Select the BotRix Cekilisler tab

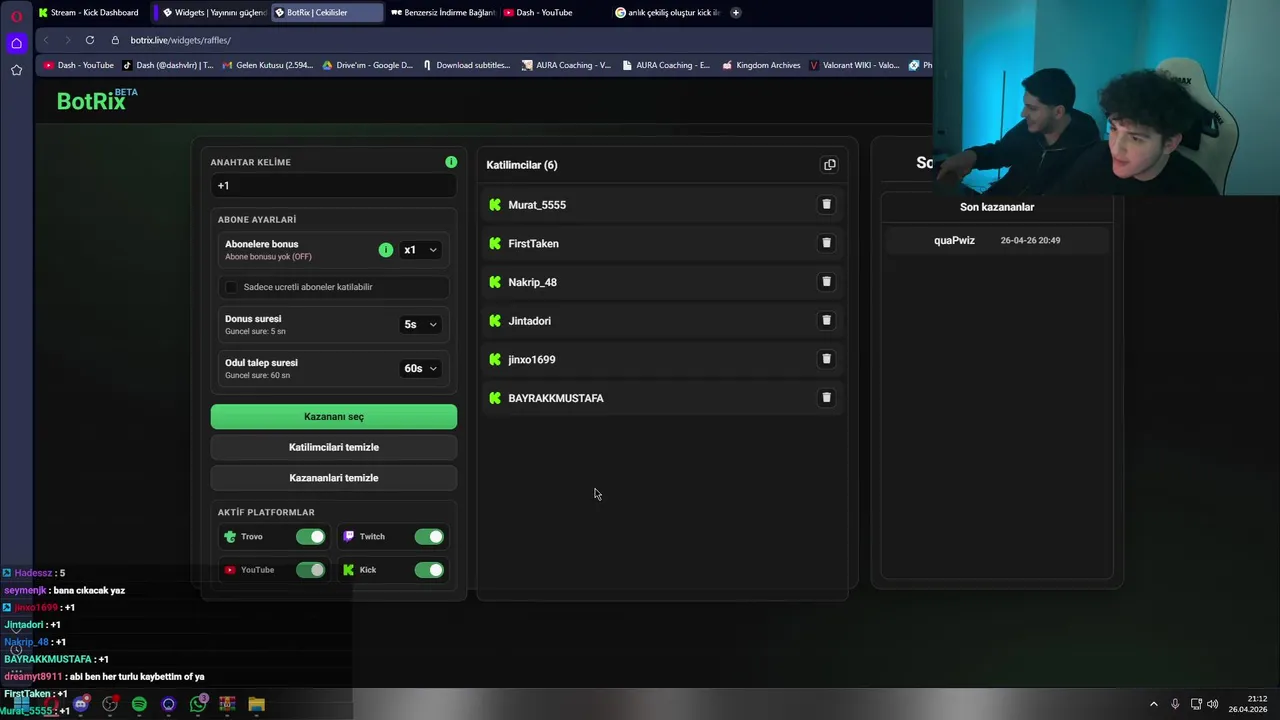click(x=327, y=13)
